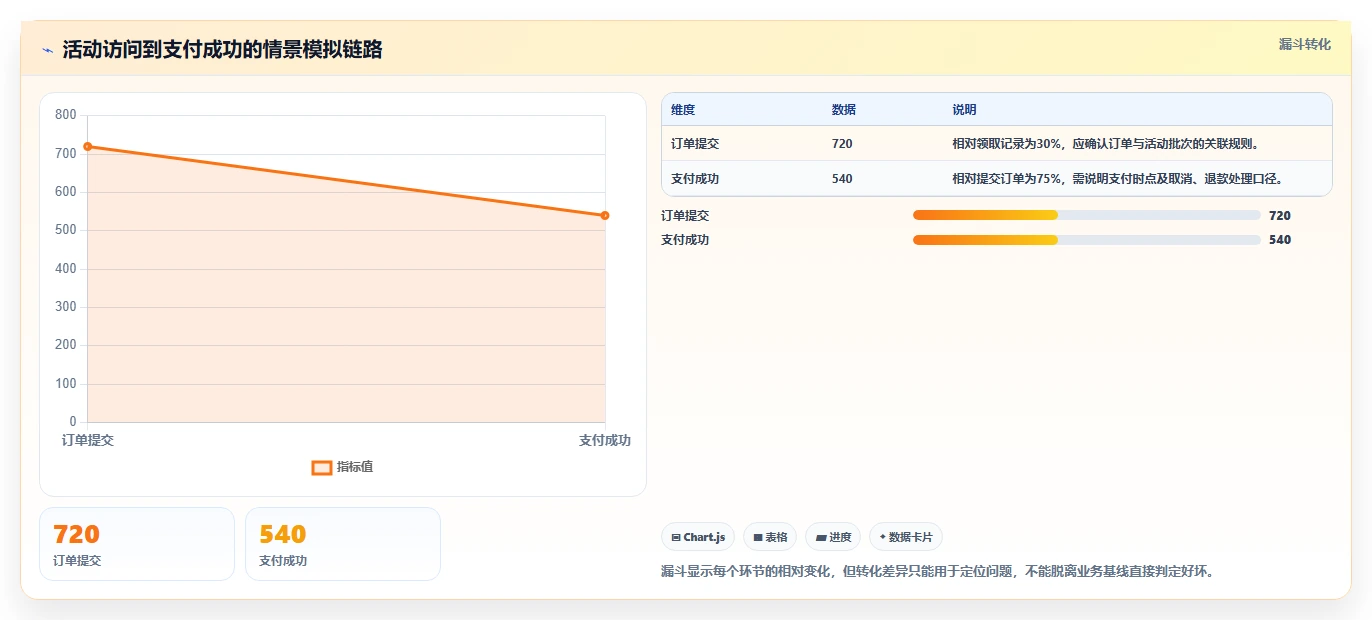Click the 维度 column header

coord(683,110)
